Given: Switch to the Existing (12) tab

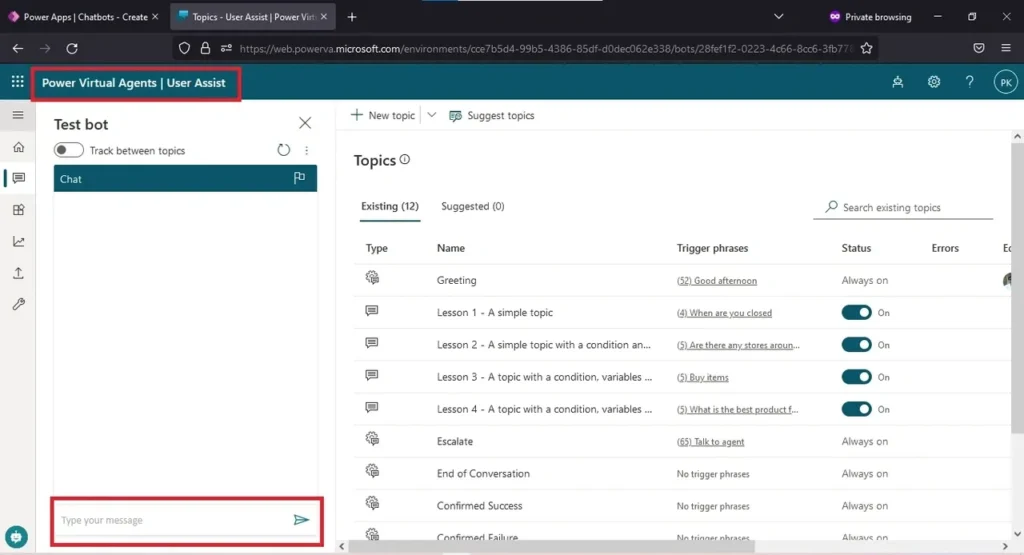Looking at the screenshot, I should [x=390, y=206].
